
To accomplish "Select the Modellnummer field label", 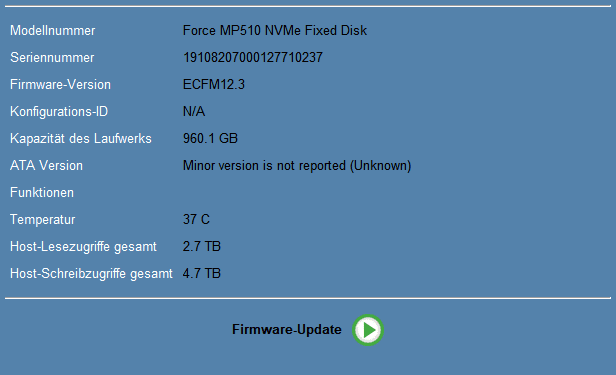I will click(53, 31).
